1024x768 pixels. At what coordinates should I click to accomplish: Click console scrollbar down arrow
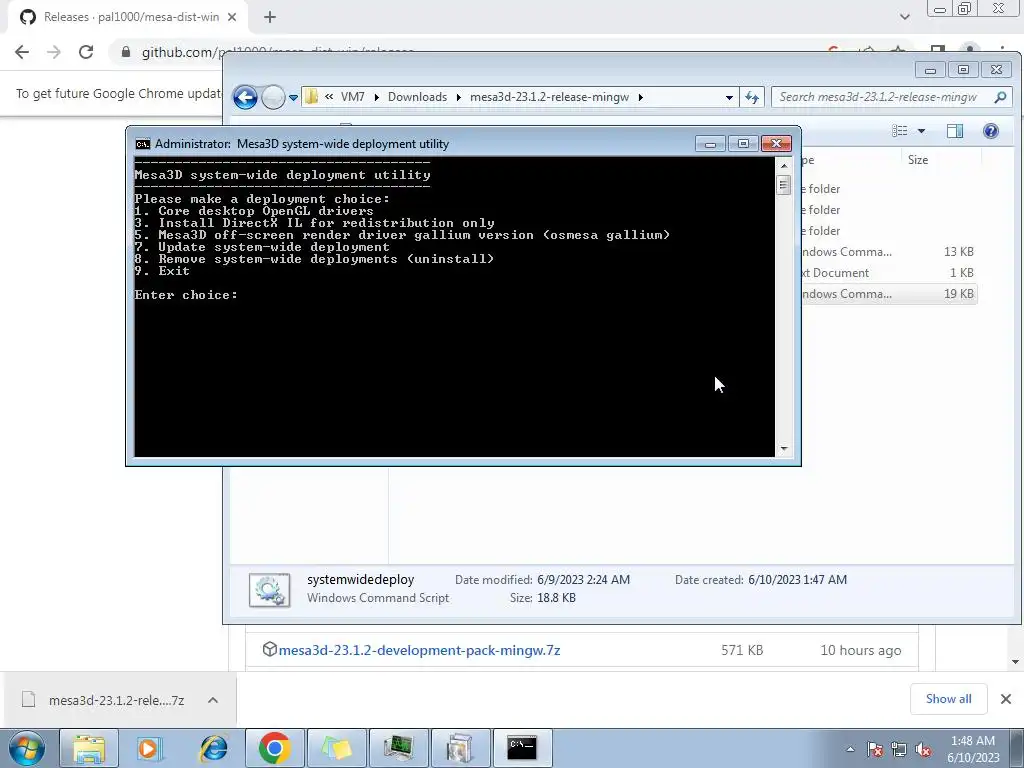(x=784, y=449)
